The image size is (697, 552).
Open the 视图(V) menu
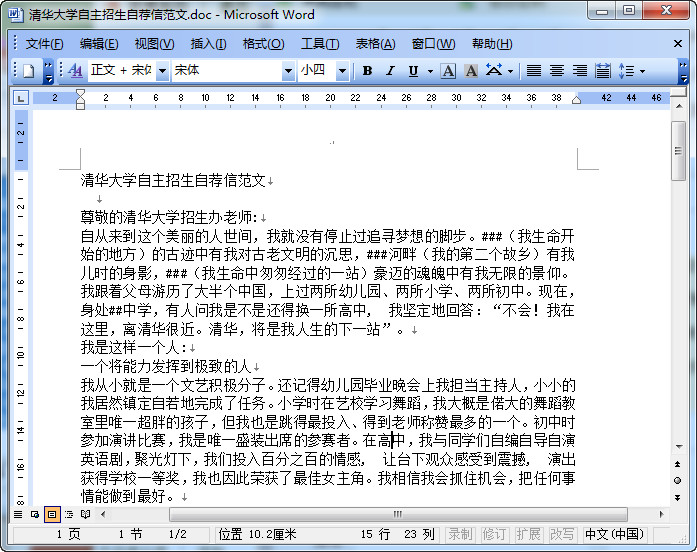pos(154,44)
